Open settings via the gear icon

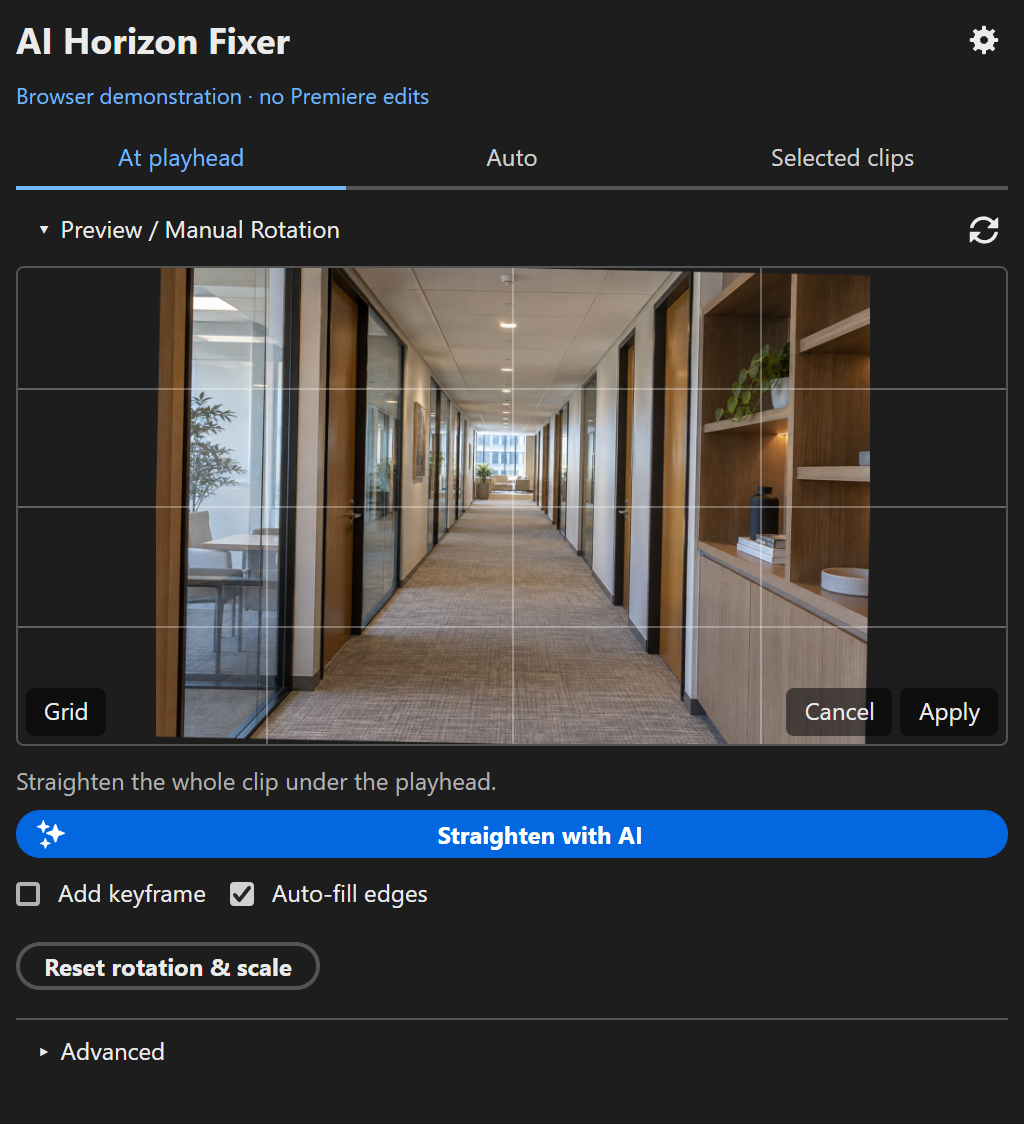coord(983,40)
